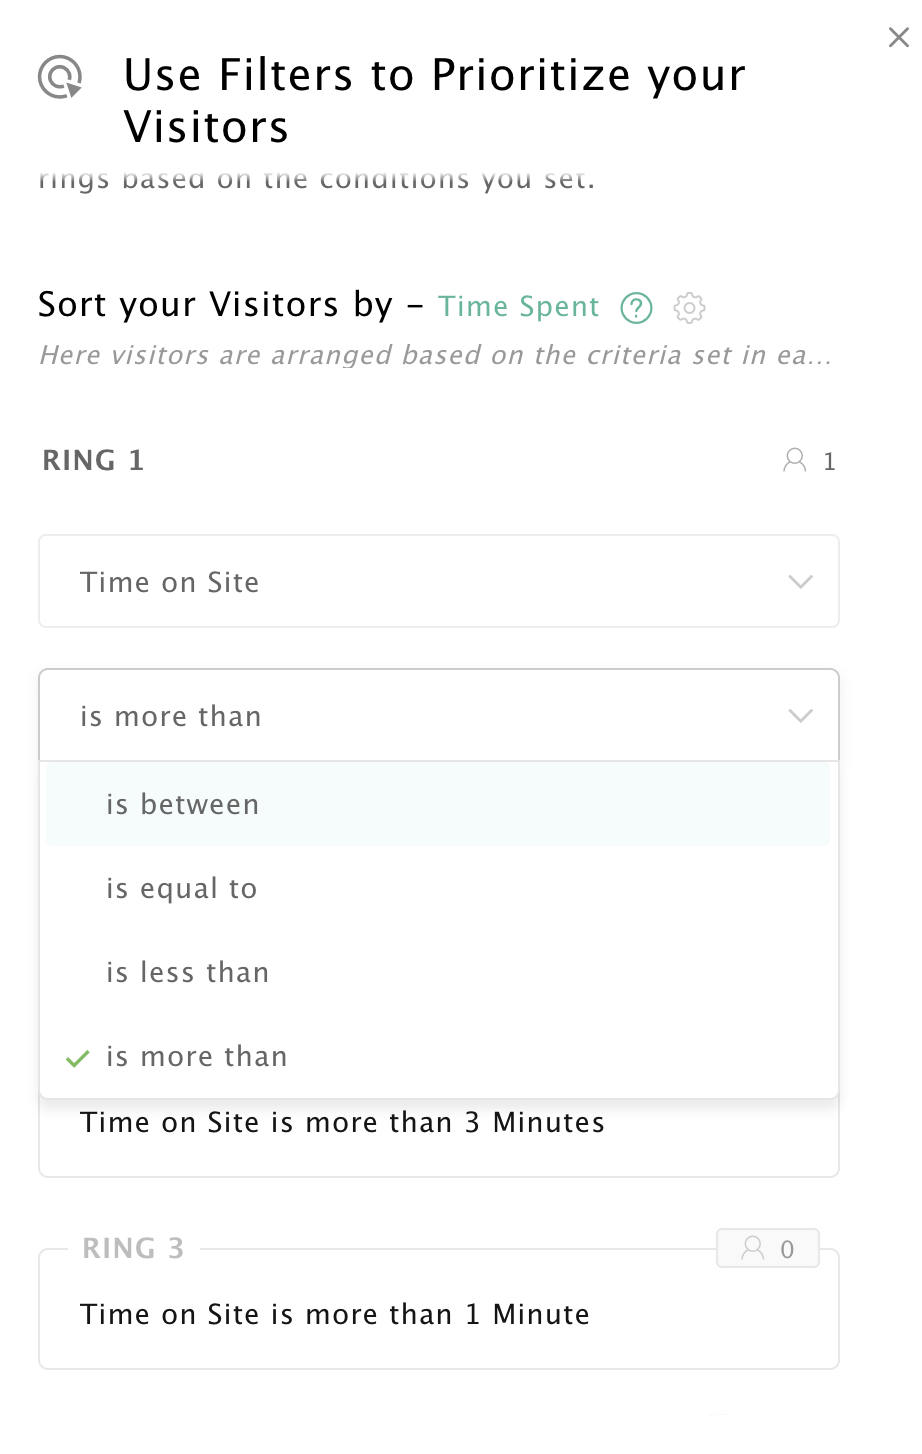Click the chevron arrow in the Time on Site field
The width and height of the screenshot is (922, 1454).
click(800, 582)
